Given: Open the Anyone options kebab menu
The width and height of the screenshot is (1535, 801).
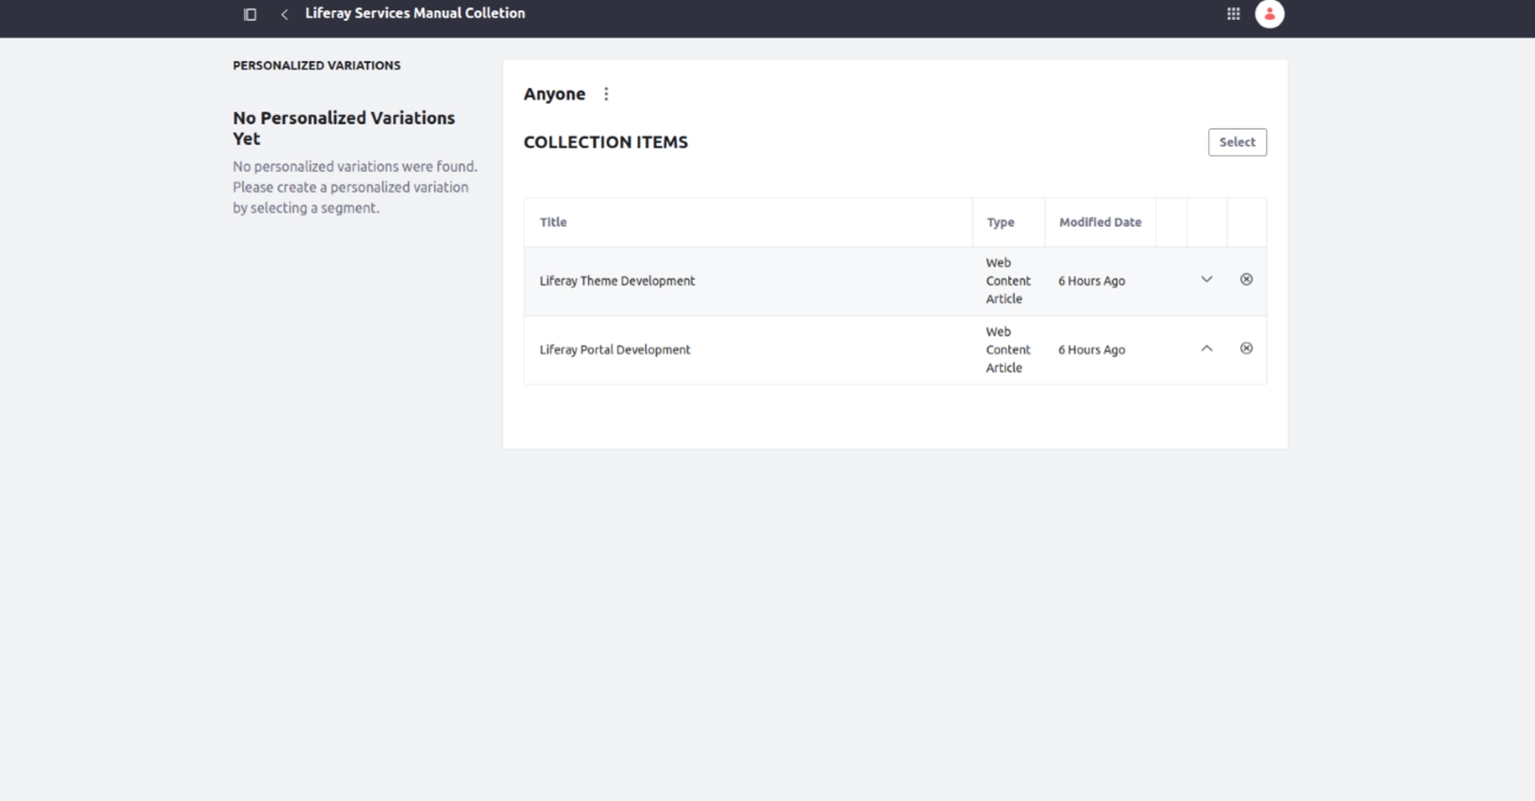Looking at the screenshot, I should (x=606, y=94).
